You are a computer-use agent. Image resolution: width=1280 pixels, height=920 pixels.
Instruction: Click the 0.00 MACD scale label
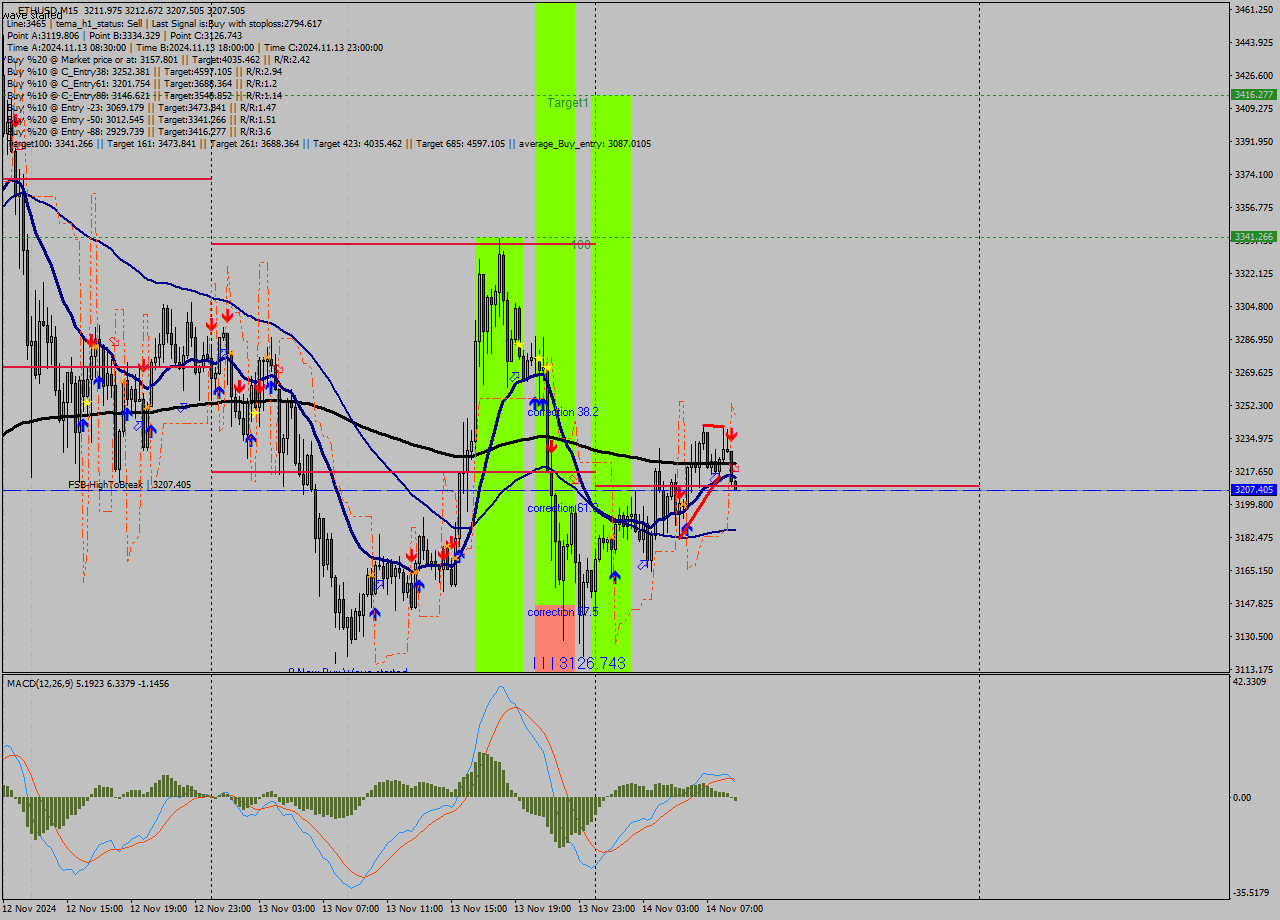(1242, 797)
